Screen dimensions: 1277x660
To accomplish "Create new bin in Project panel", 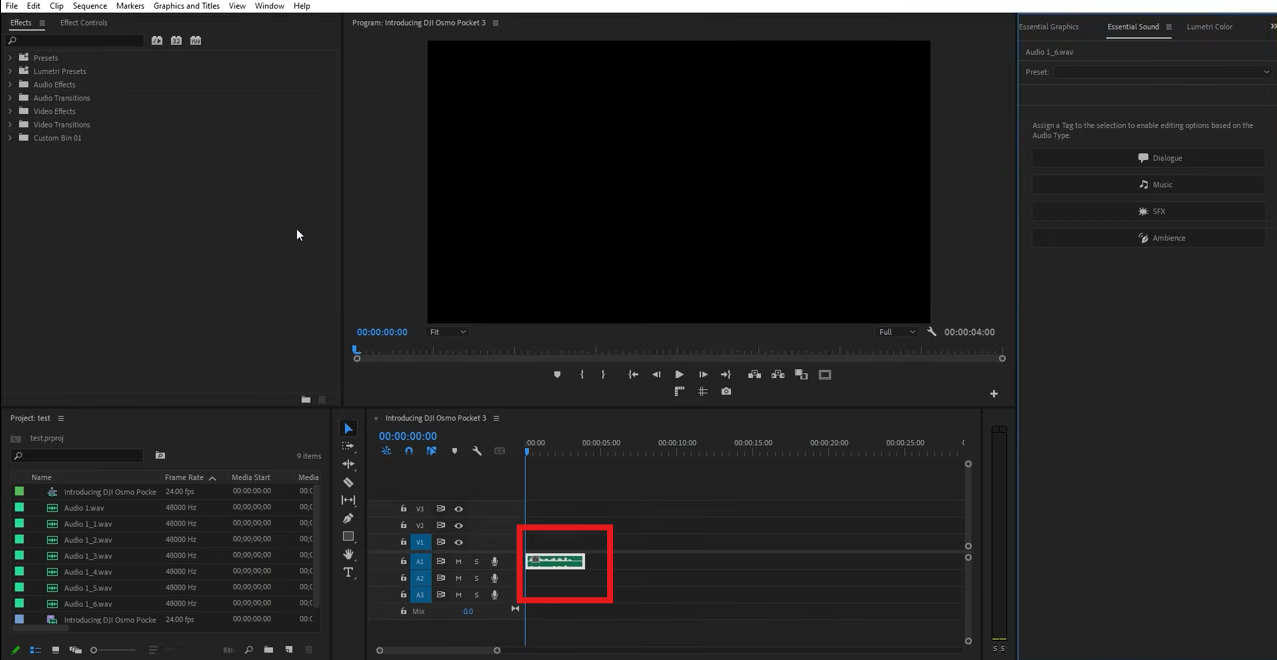I will (x=268, y=650).
